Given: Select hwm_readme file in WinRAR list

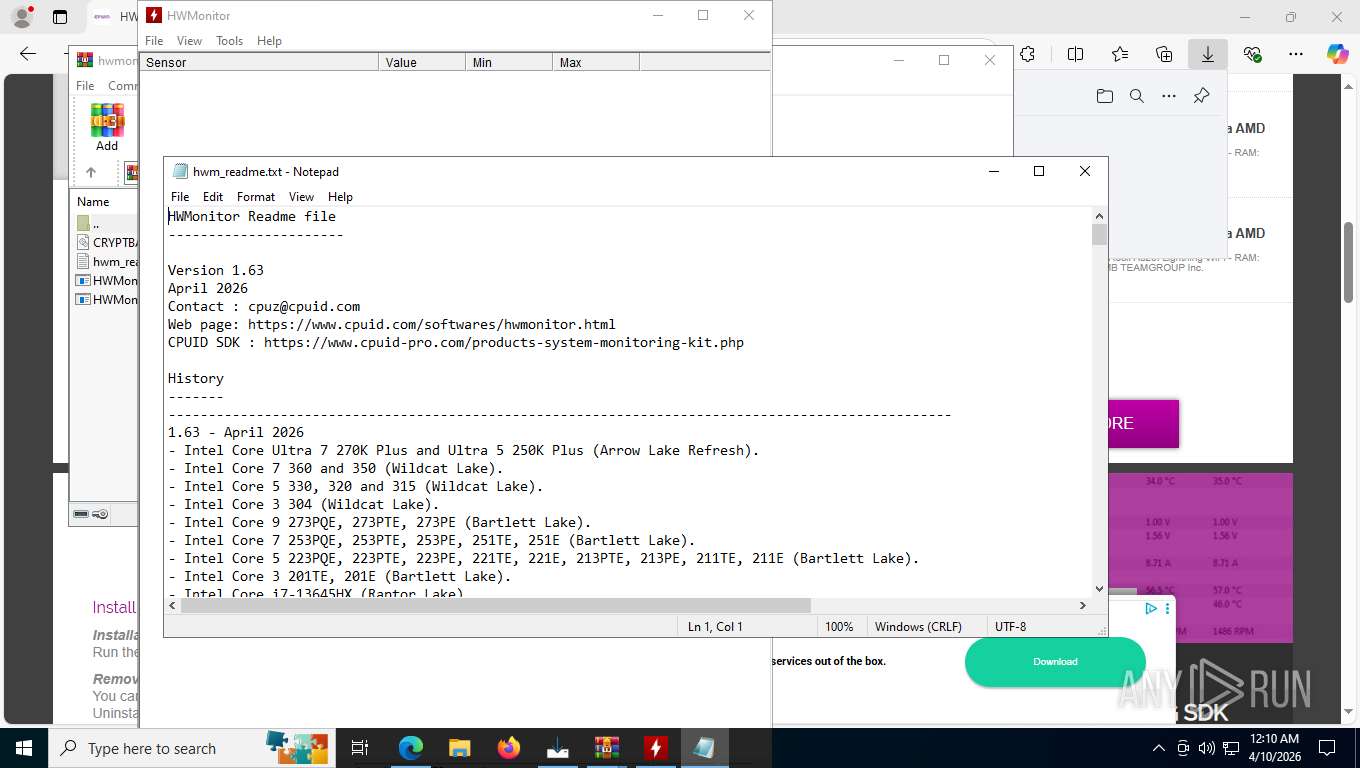Looking at the screenshot, I should (106, 262).
